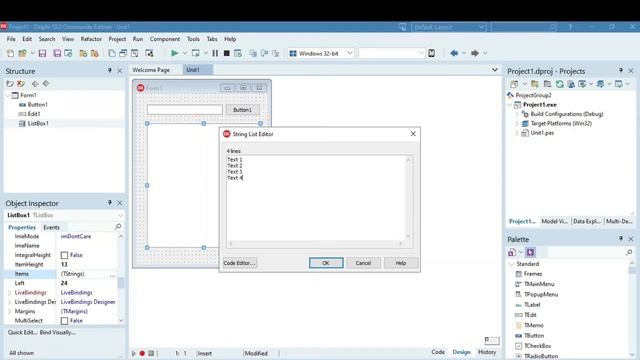Open the ListBox1 component selector dropdown
The width and height of the screenshot is (640, 360).
pos(120,215)
